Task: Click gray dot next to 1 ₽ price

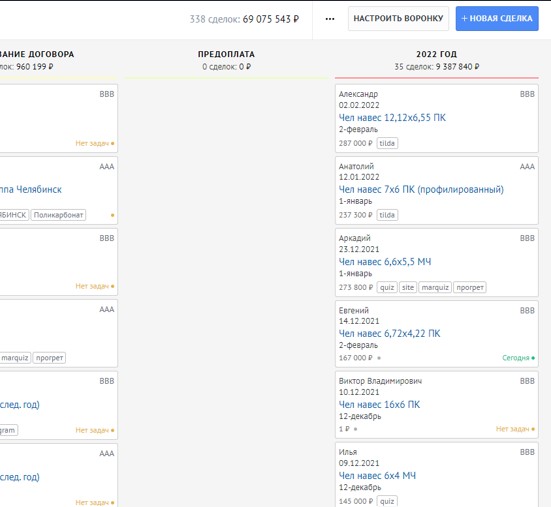Action: [355, 429]
